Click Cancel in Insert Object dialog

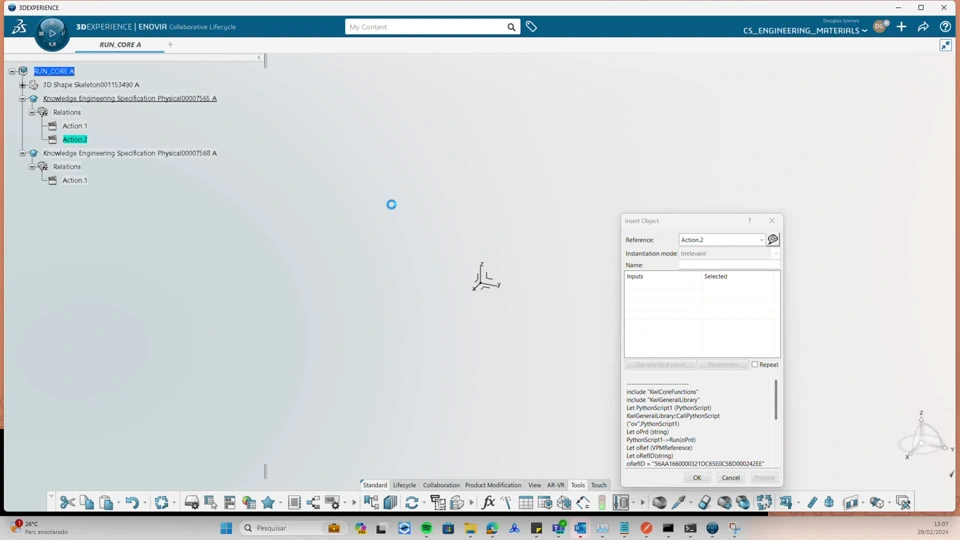point(730,478)
